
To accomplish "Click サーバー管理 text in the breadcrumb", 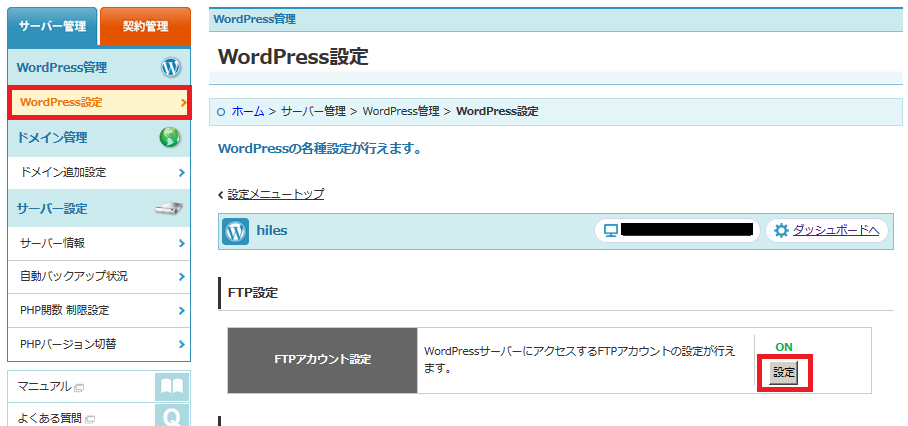I will pyautogui.click(x=313, y=111).
